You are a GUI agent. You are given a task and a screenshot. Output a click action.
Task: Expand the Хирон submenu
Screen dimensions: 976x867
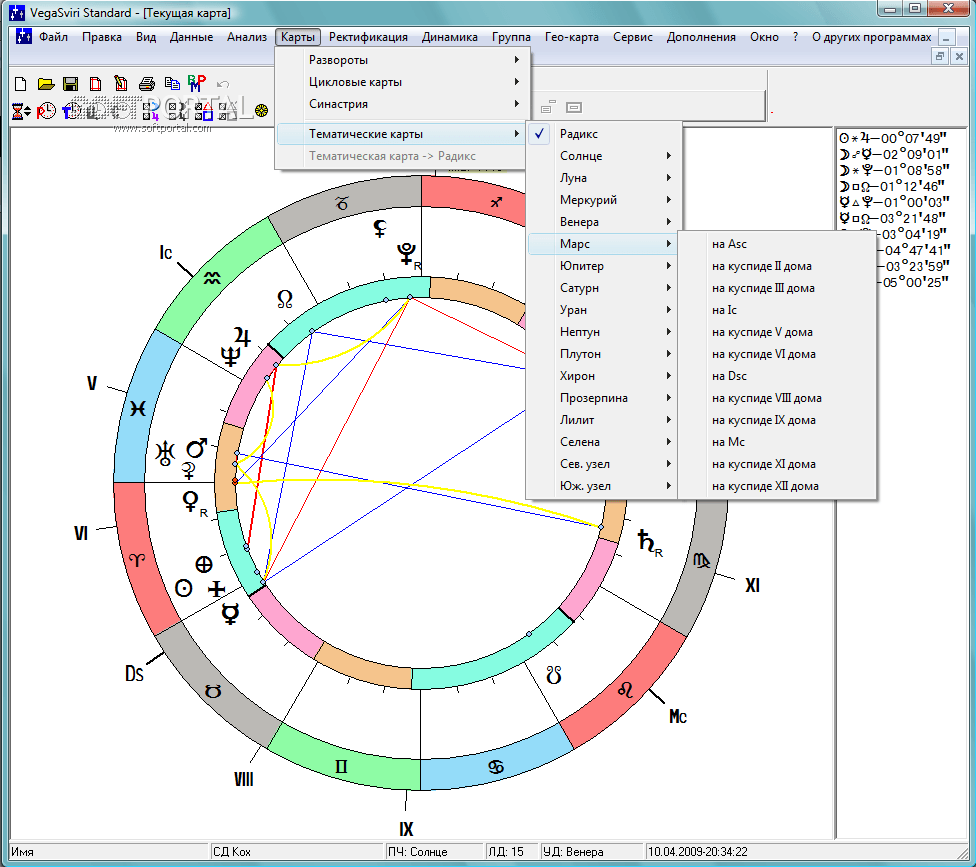coord(604,375)
